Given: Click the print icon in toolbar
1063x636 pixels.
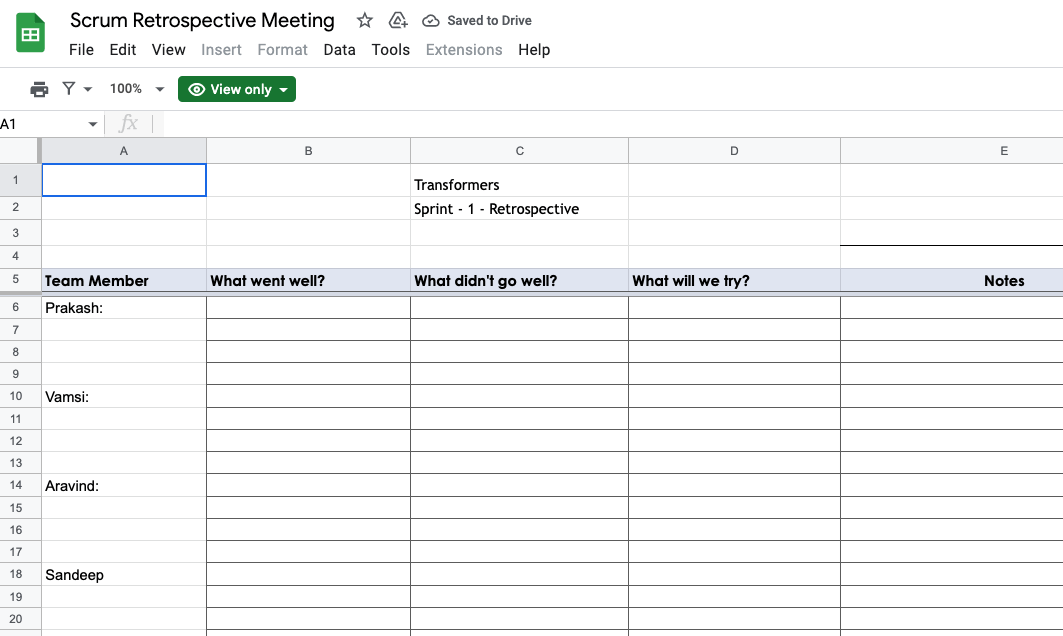Looking at the screenshot, I should (x=39, y=89).
